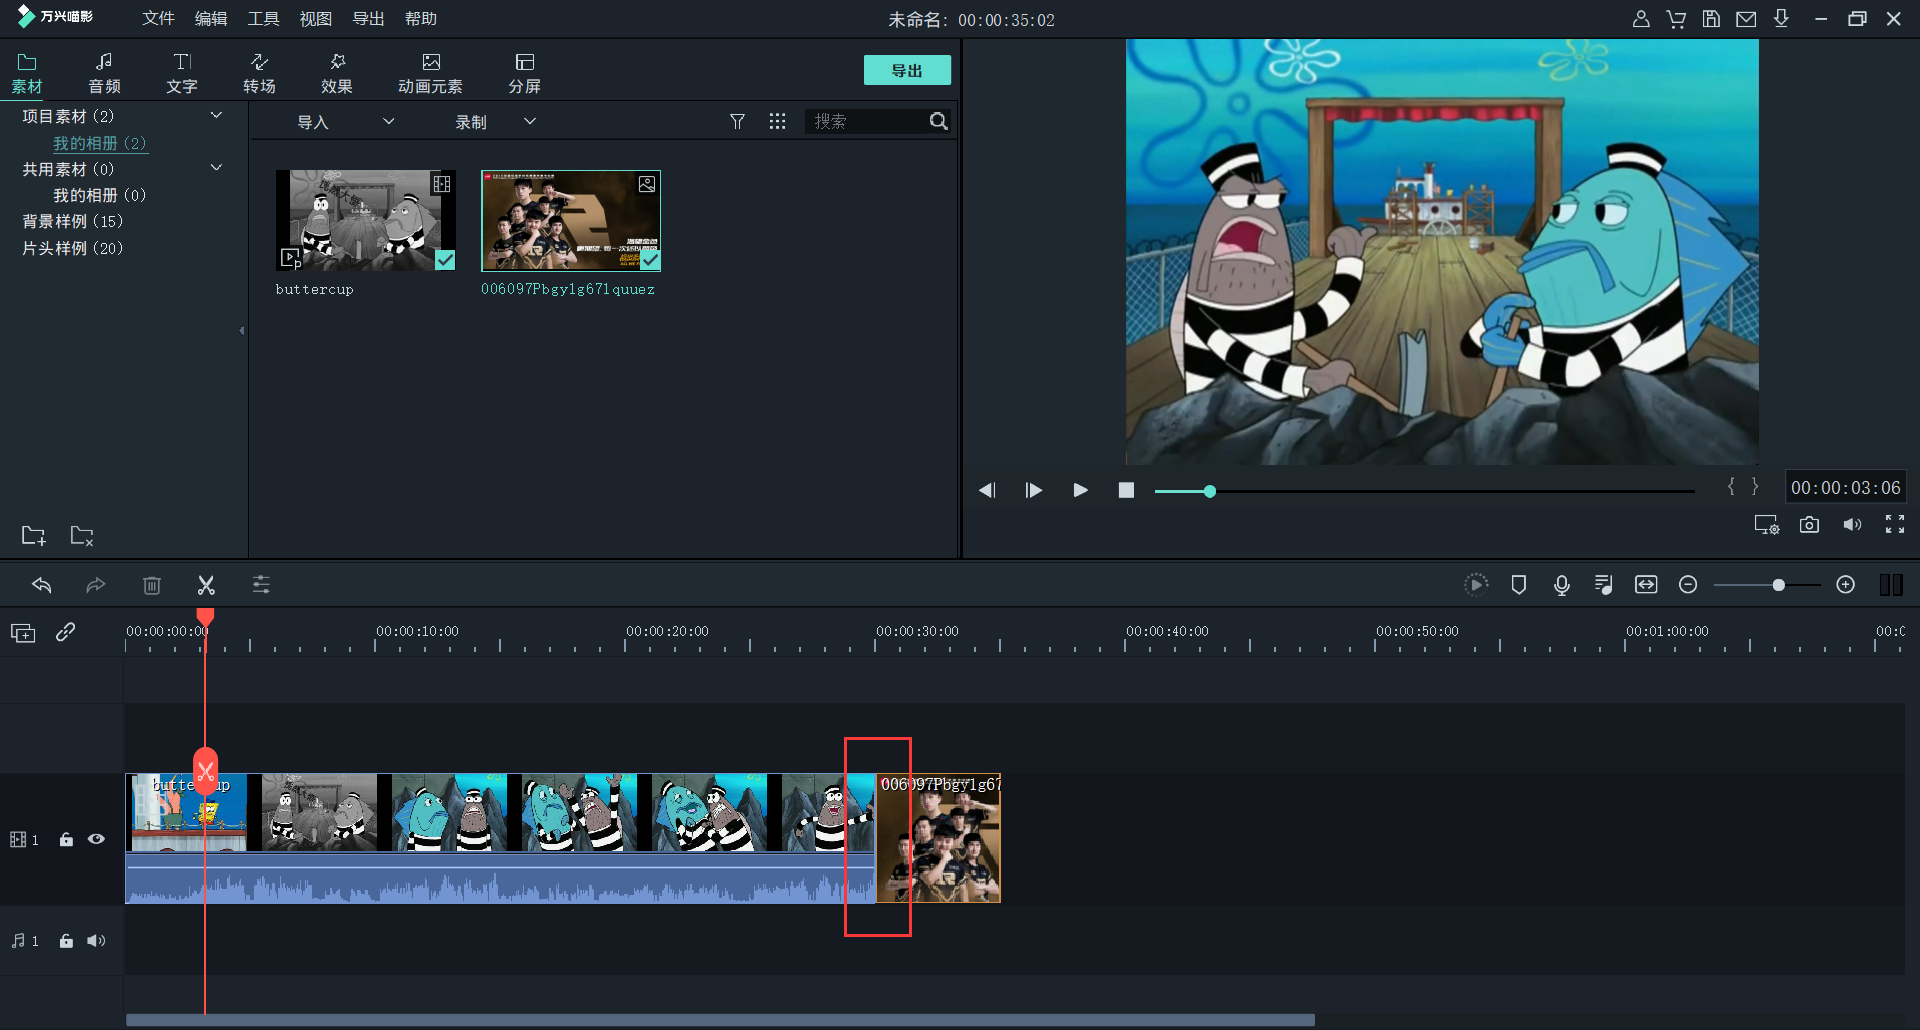
Task: Toggle the lock on video track 1
Action: tap(66, 839)
